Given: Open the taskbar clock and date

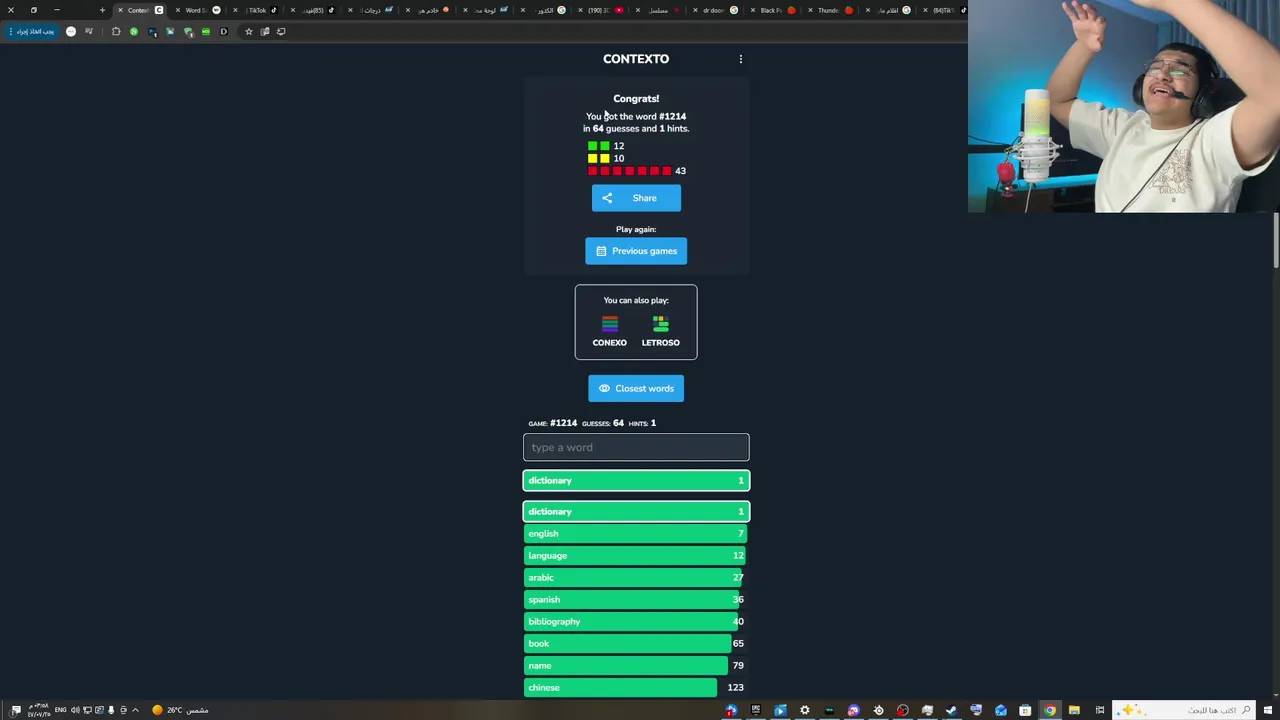Looking at the screenshot, I should click(x=39, y=710).
